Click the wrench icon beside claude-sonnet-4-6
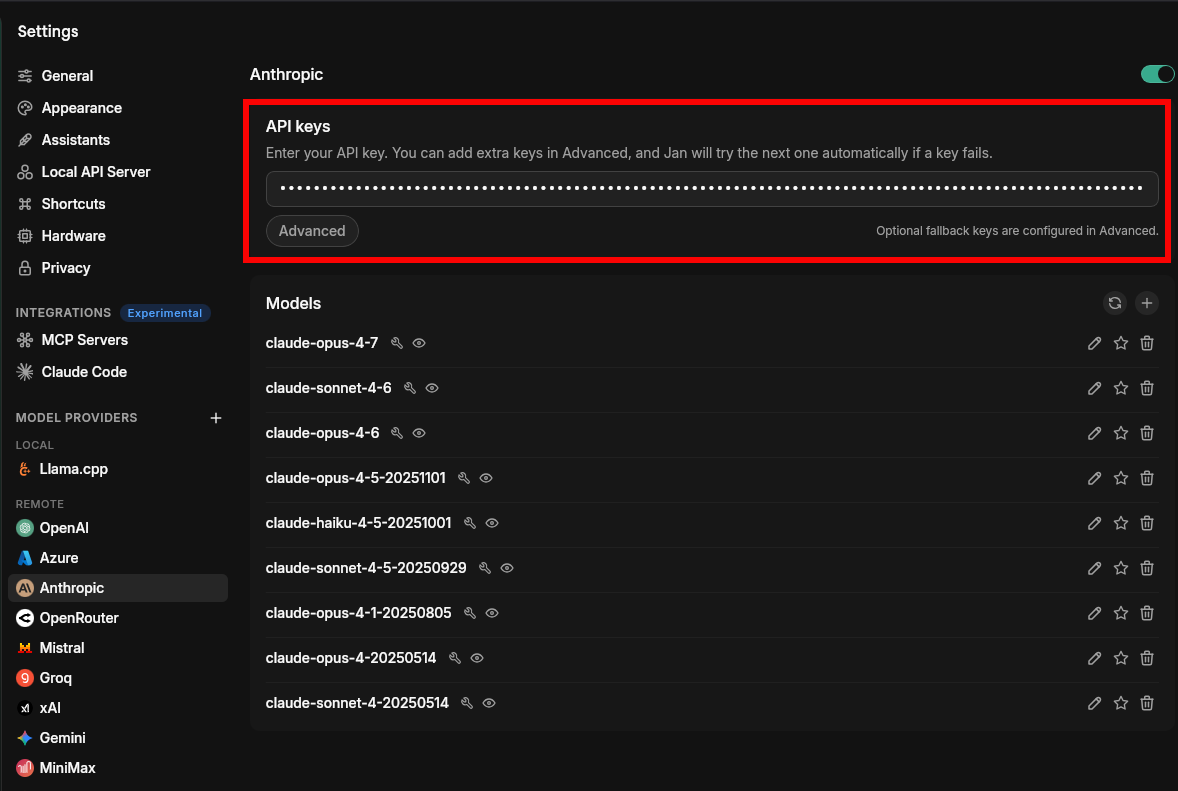Image resolution: width=1178 pixels, height=791 pixels. 409,388
